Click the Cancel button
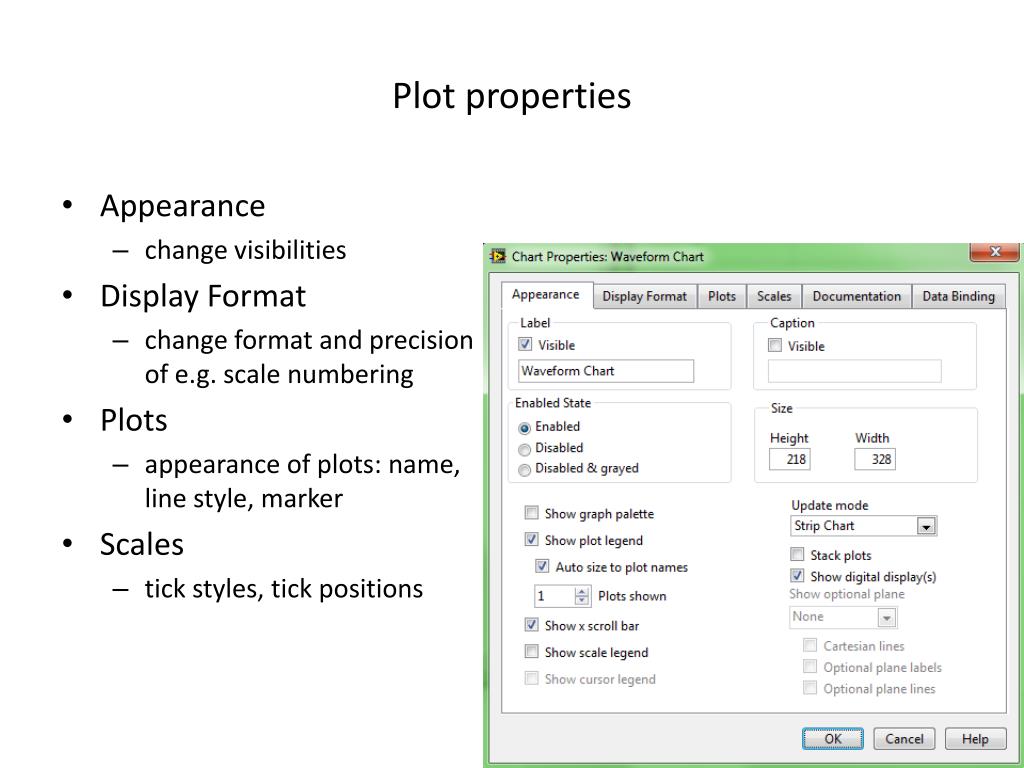The width and height of the screenshot is (1024, 768). 904,739
